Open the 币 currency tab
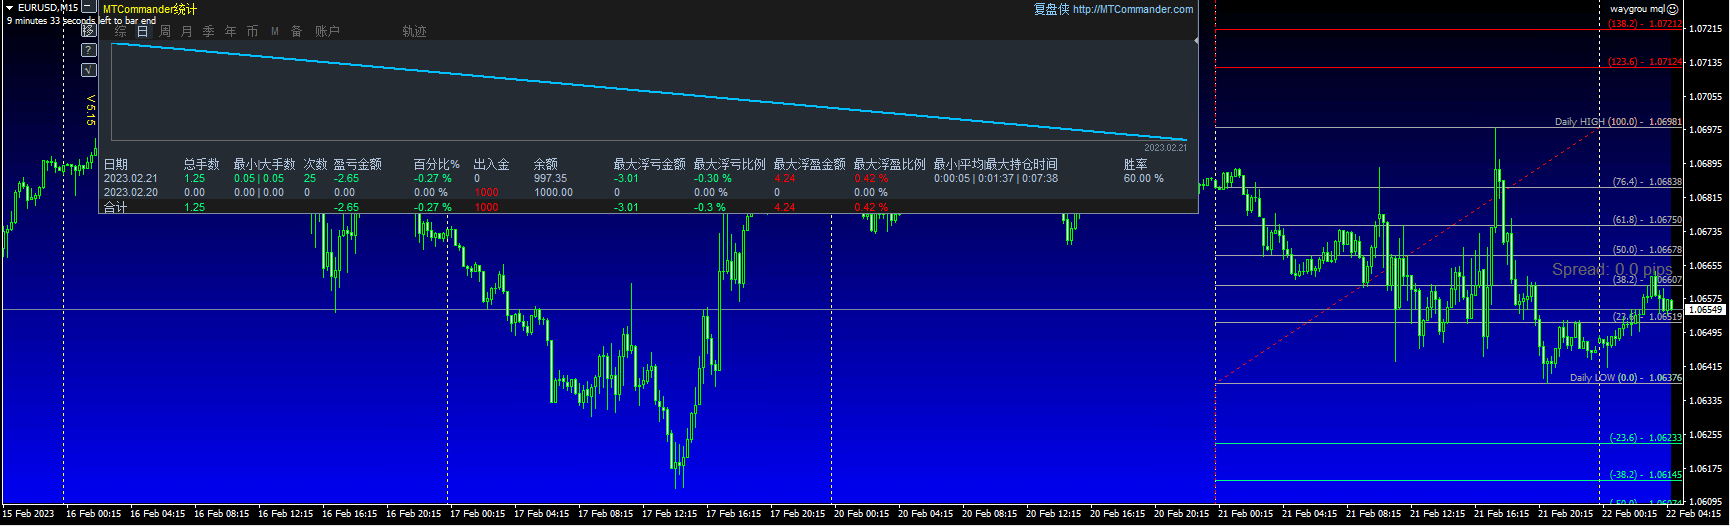 (x=252, y=31)
